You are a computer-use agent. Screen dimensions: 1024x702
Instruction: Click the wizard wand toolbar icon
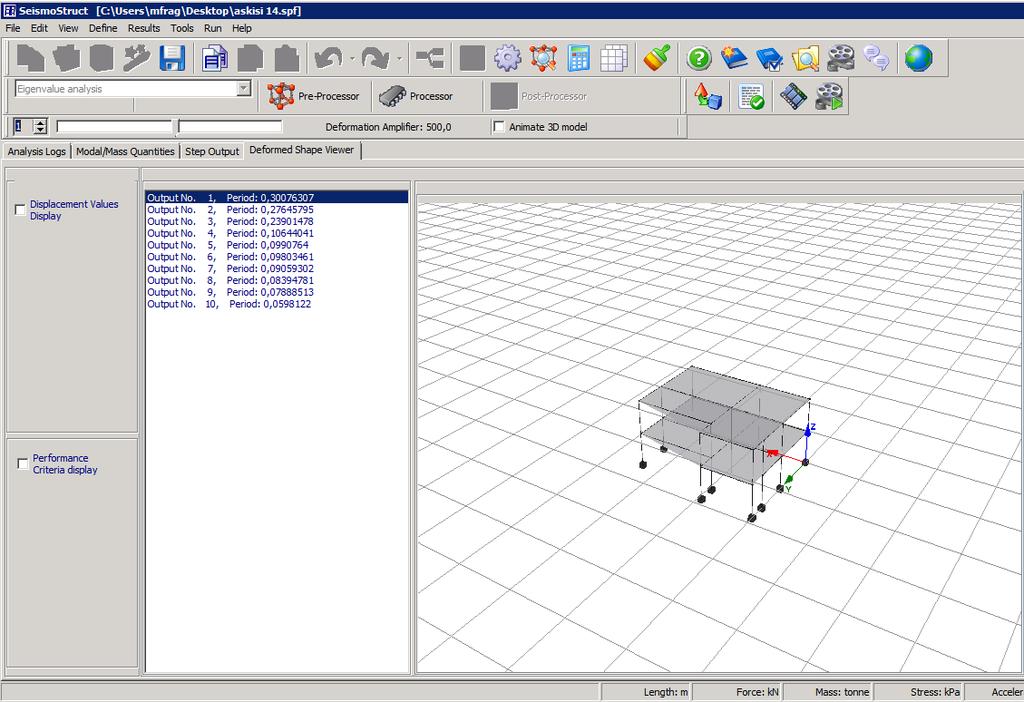click(136, 58)
